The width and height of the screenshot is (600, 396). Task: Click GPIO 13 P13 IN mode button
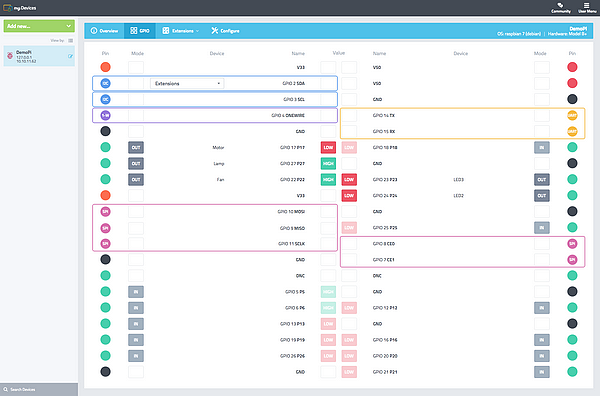click(x=136, y=324)
